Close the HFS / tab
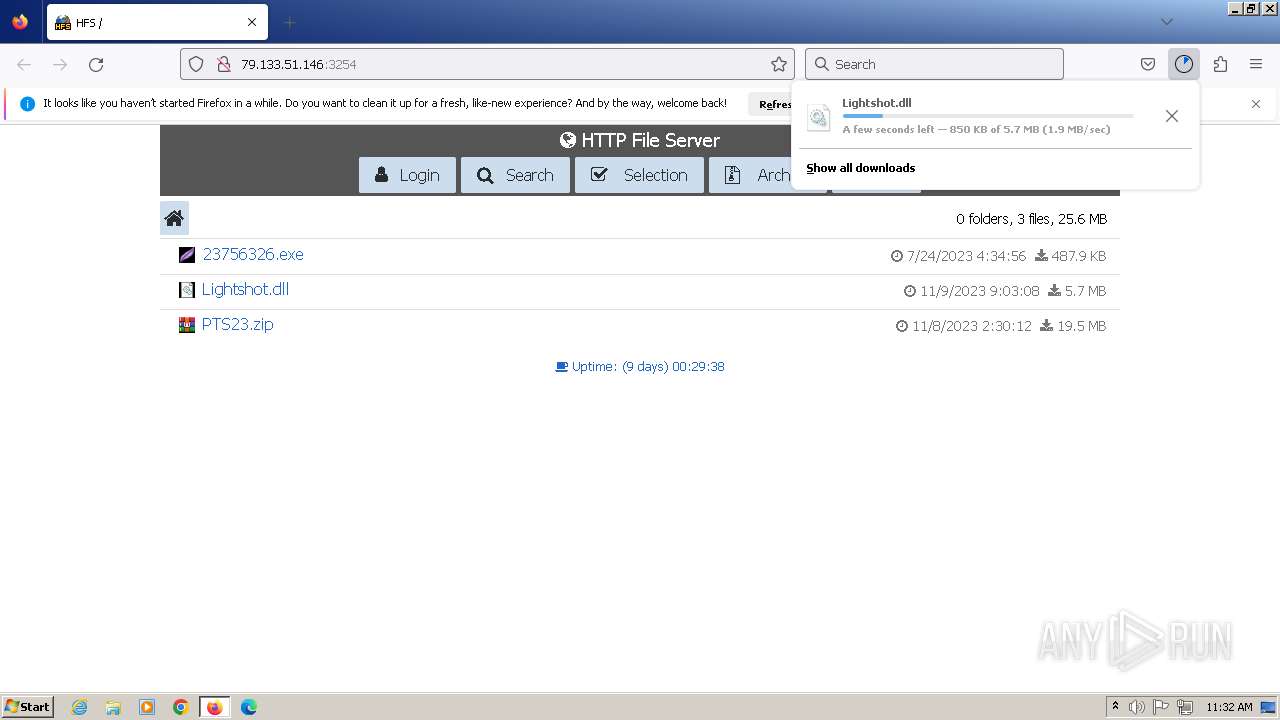 pyautogui.click(x=252, y=22)
